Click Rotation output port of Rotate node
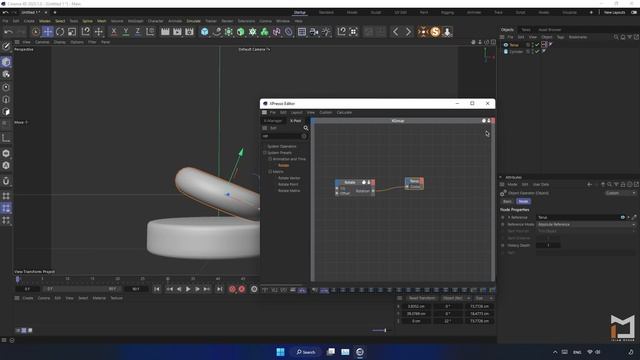The image size is (640, 360). 373,191
